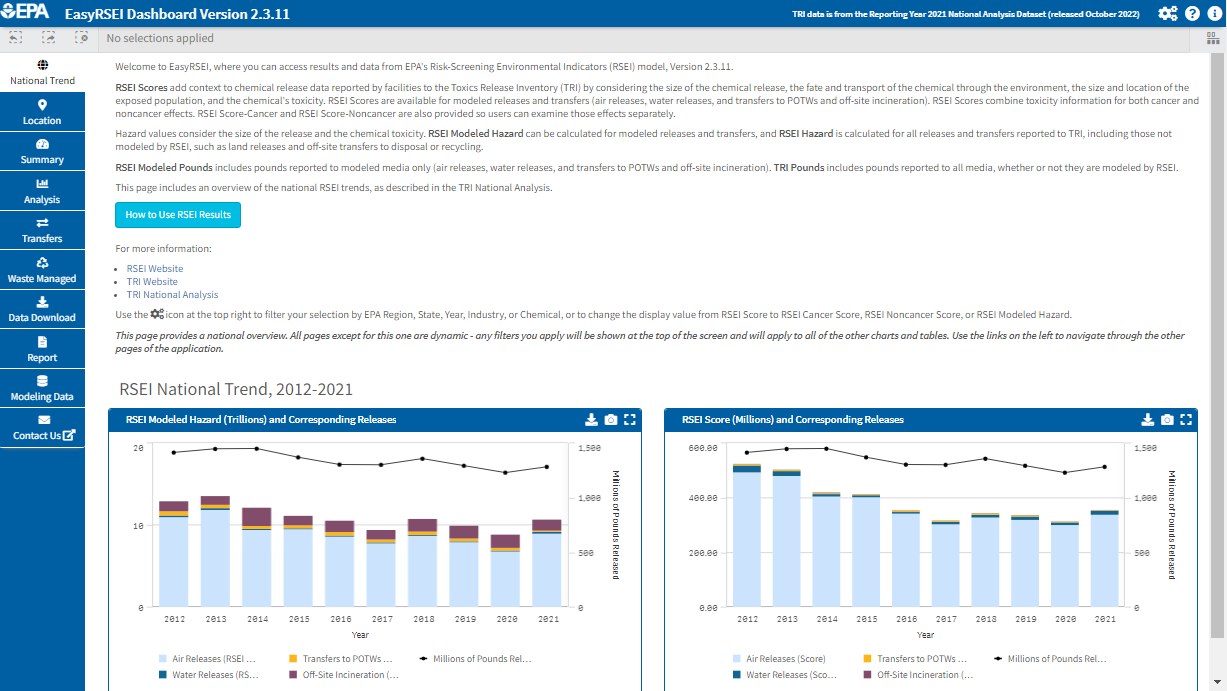Screen dimensions: 1227x691
Task: Open the info icon in header
Action: click(x=1214, y=13)
